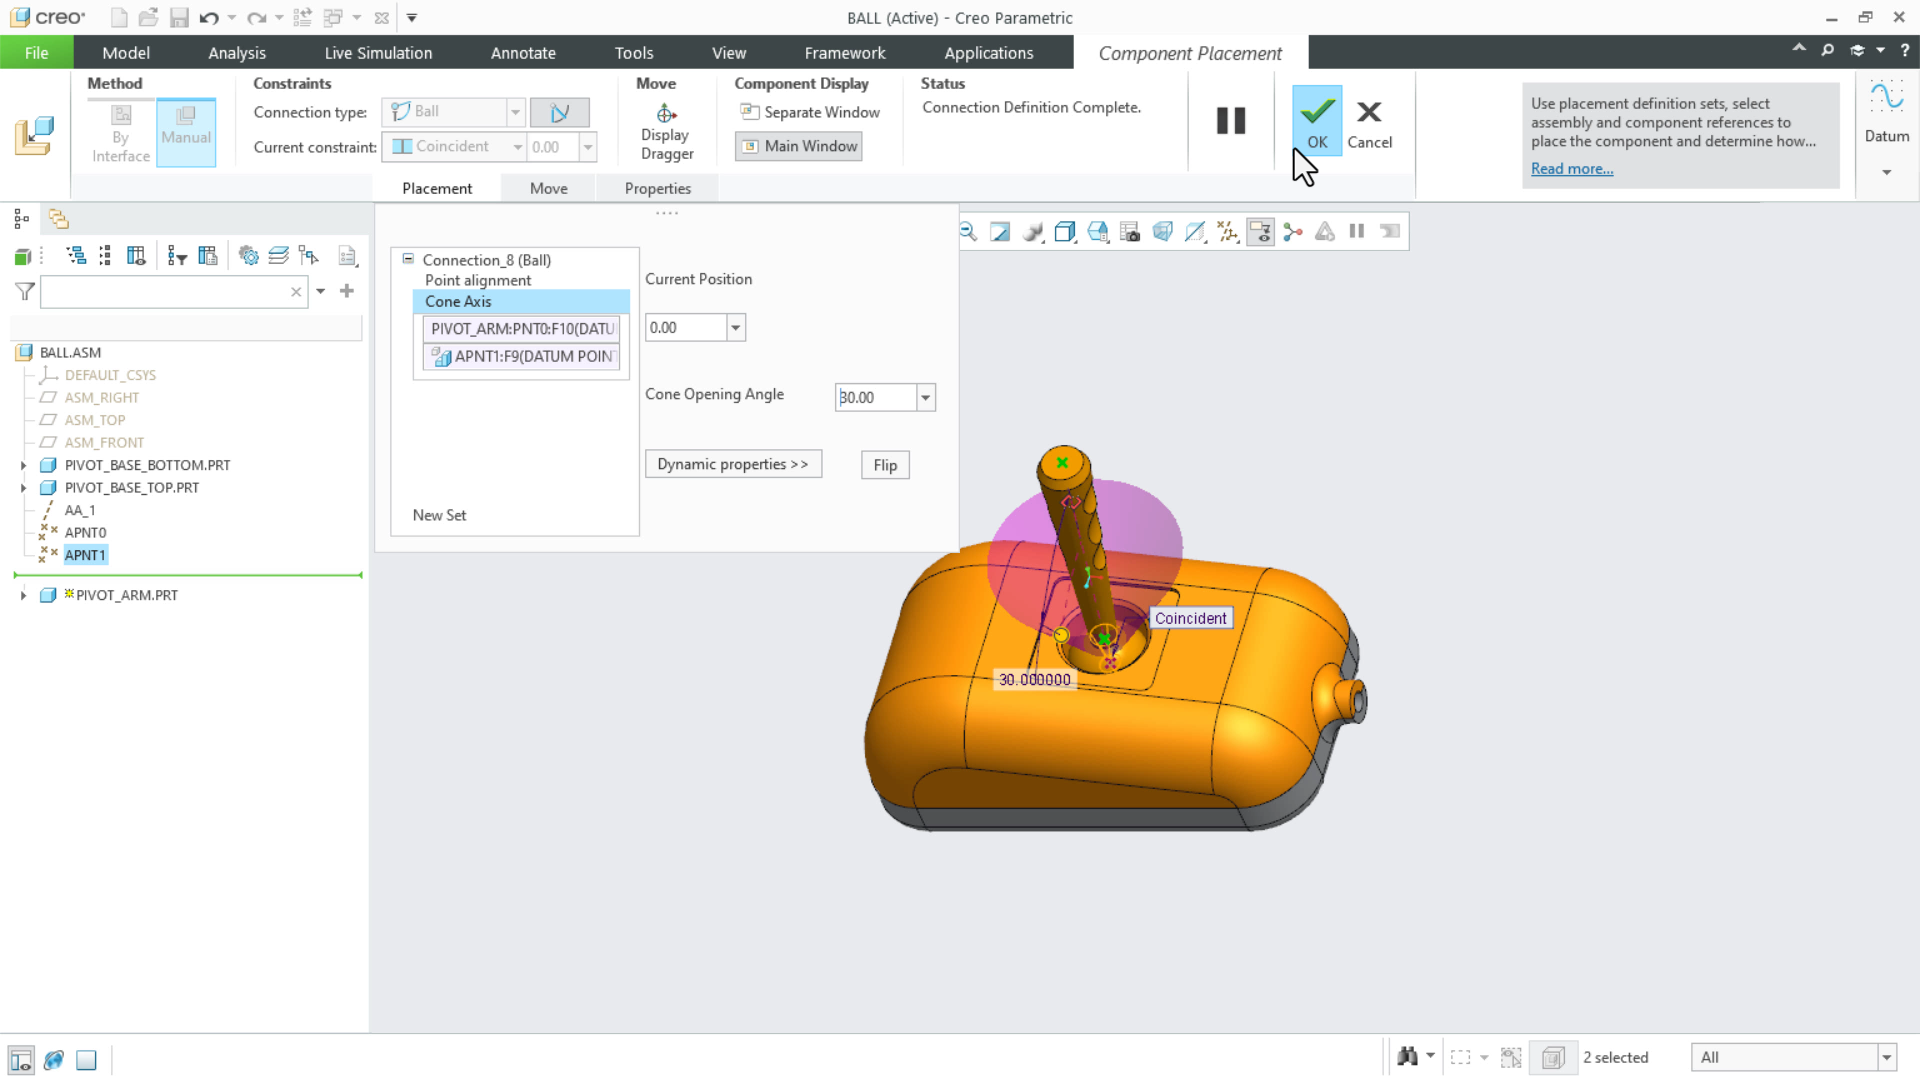Open the Analysis ribbon tab
1920x1080 pixels.
pos(237,53)
